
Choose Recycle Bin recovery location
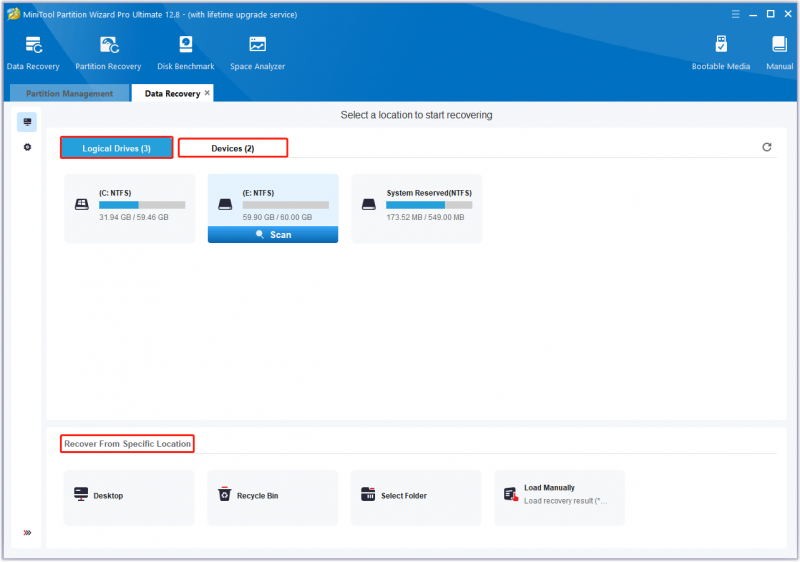pos(272,497)
